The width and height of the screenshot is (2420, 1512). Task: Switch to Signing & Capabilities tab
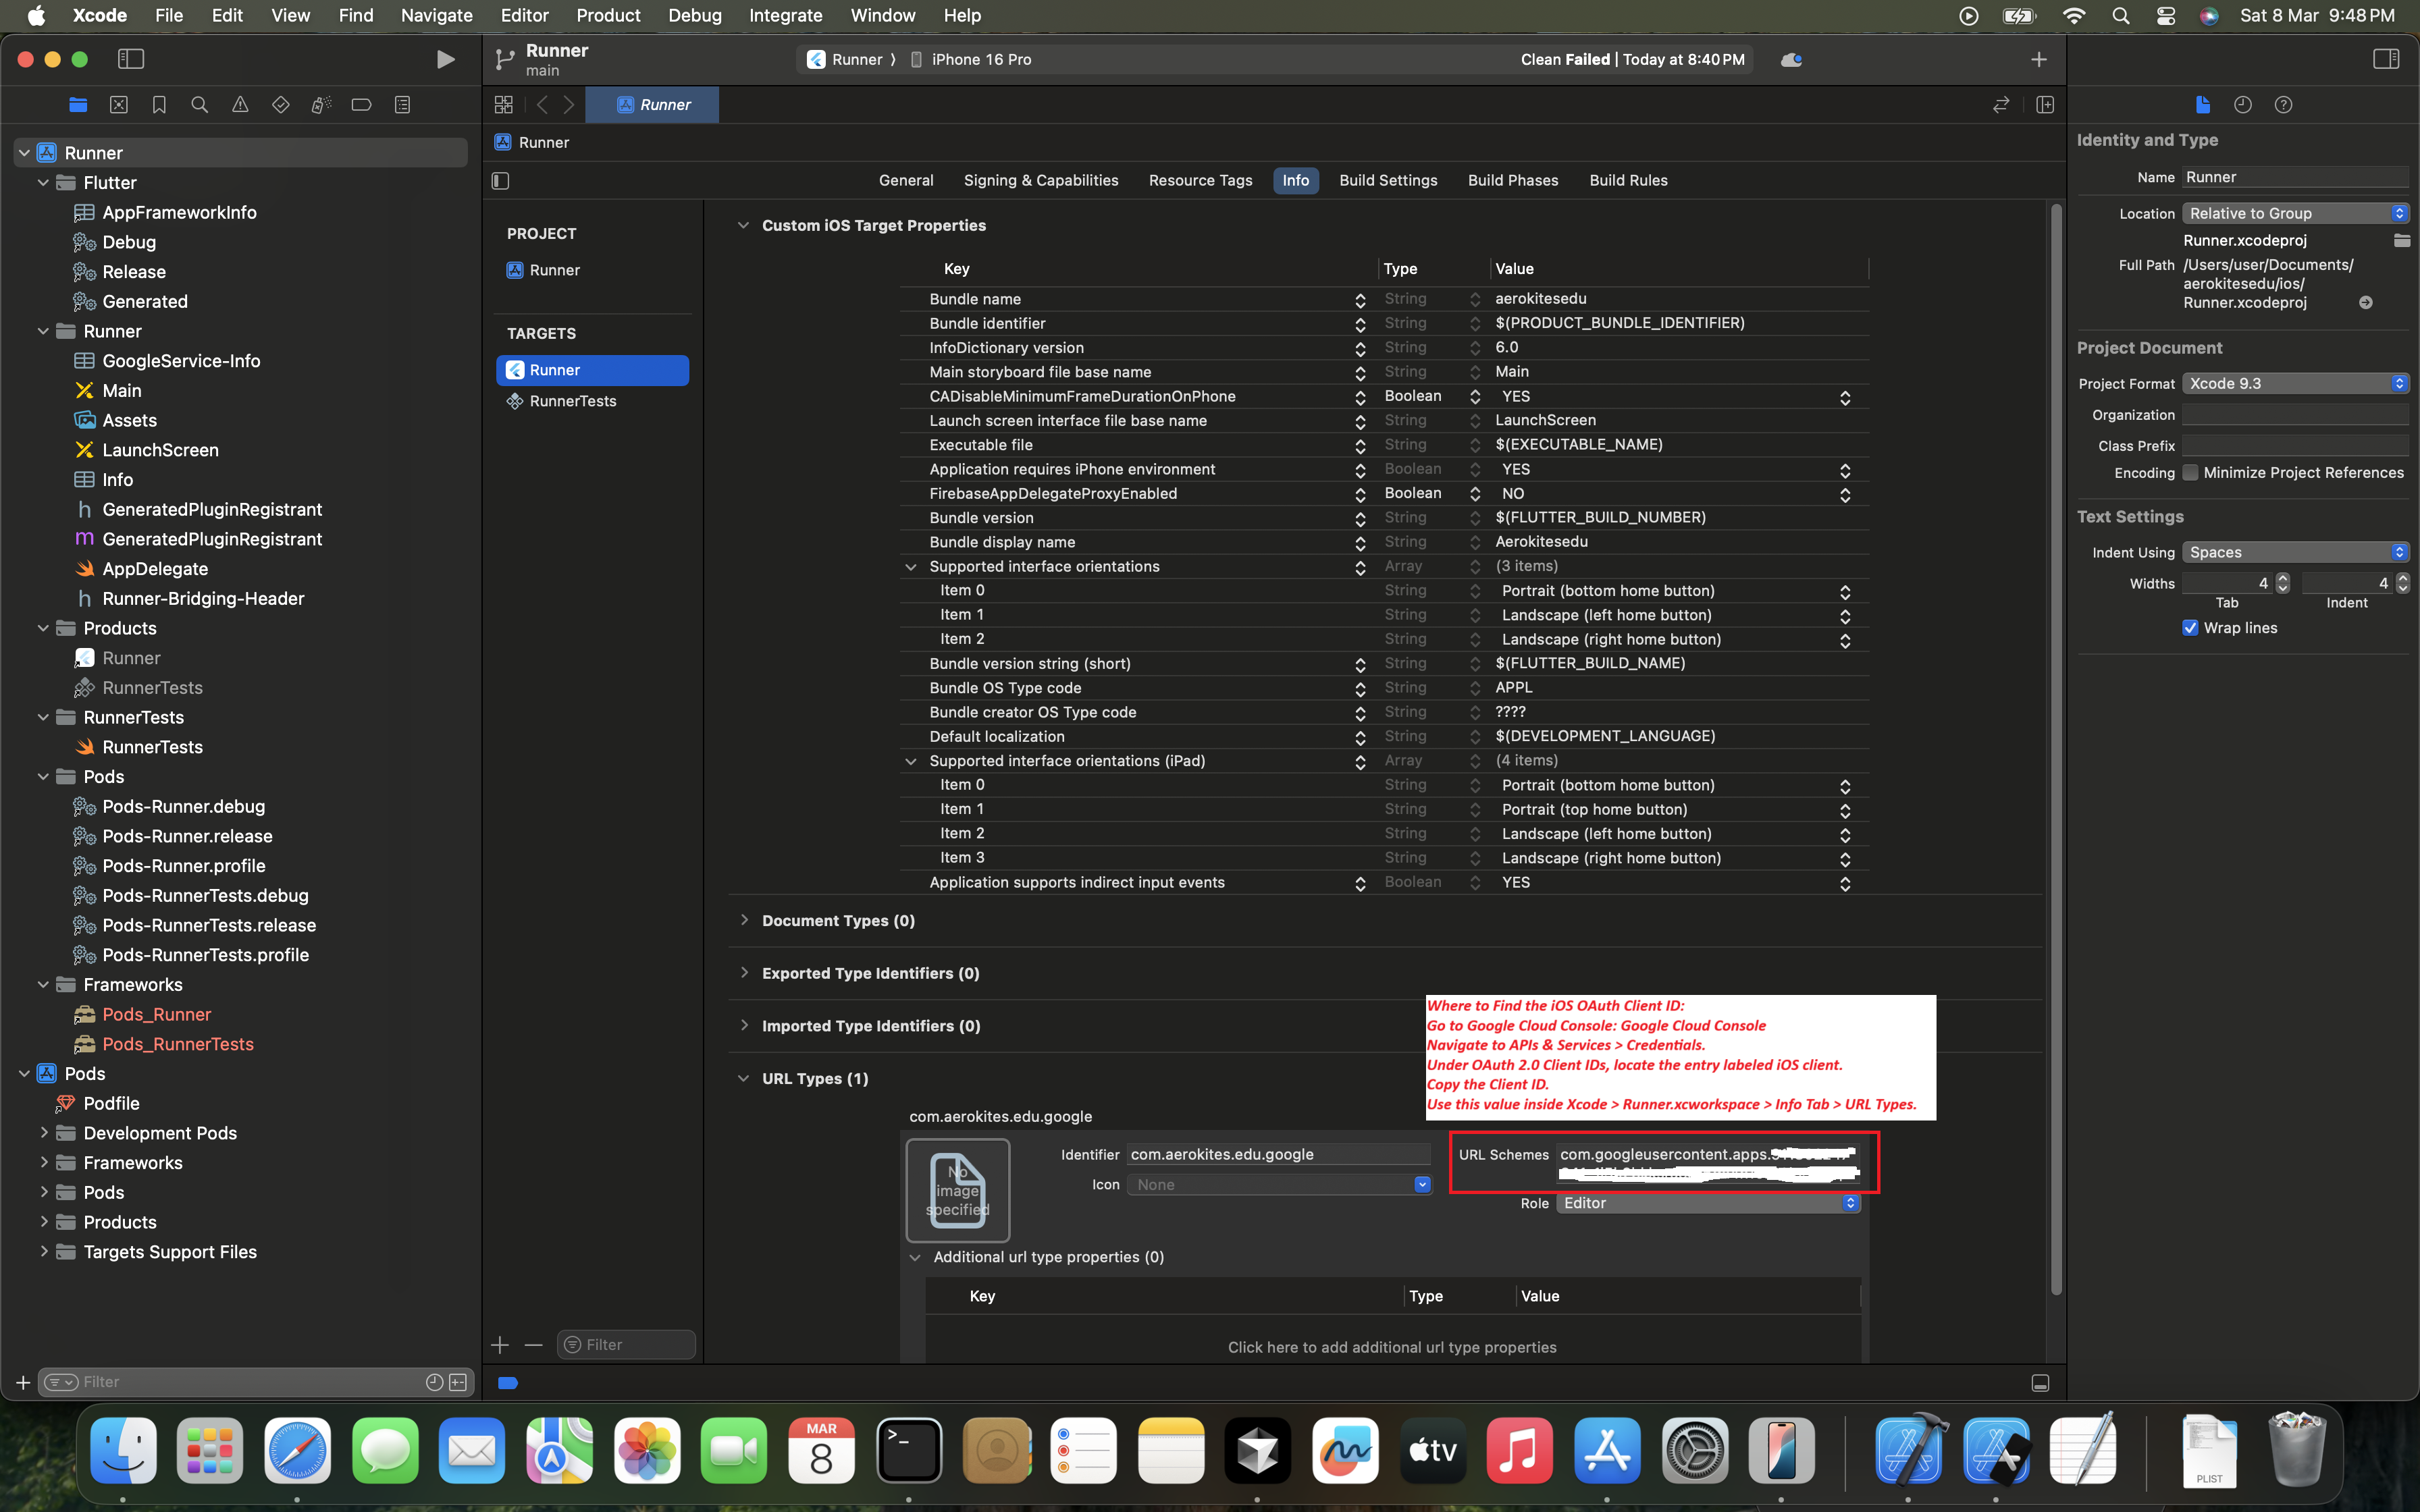coord(1041,181)
